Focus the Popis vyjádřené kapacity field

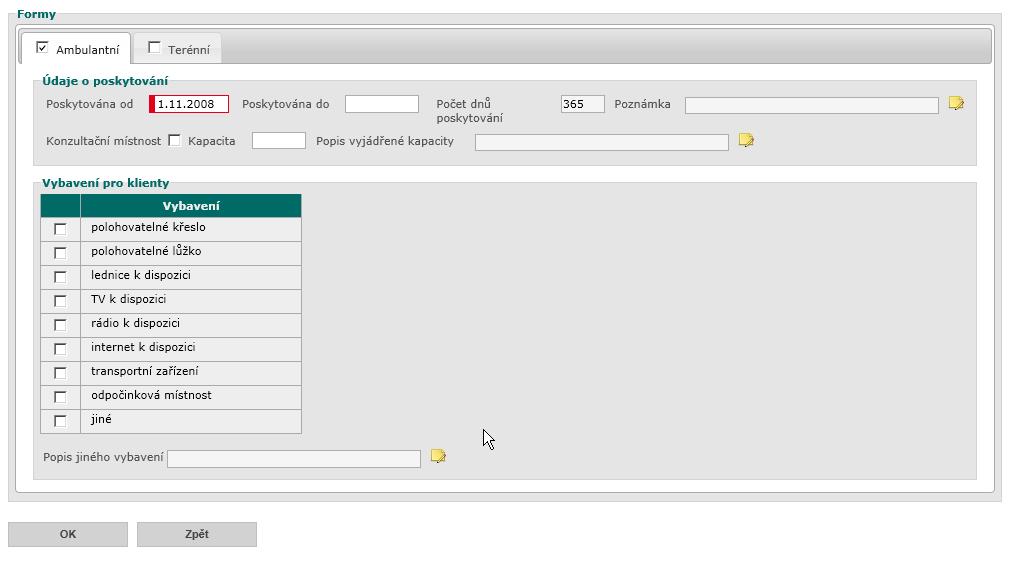click(x=602, y=143)
